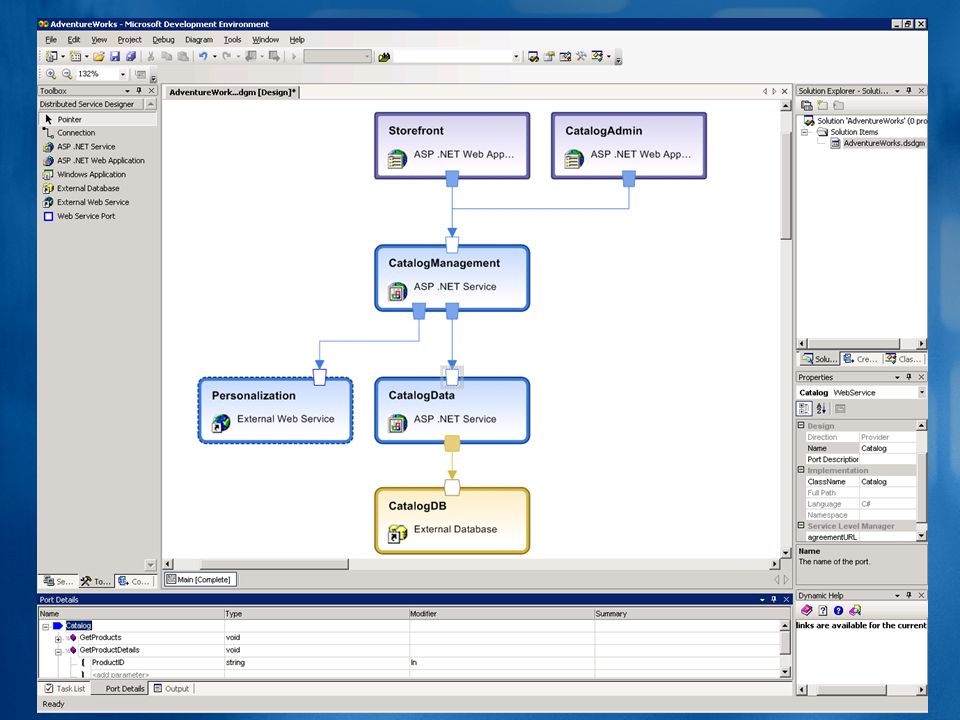This screenshot has height=720, width=960.
Task: Open the File menu
Action: coord(51,40)
